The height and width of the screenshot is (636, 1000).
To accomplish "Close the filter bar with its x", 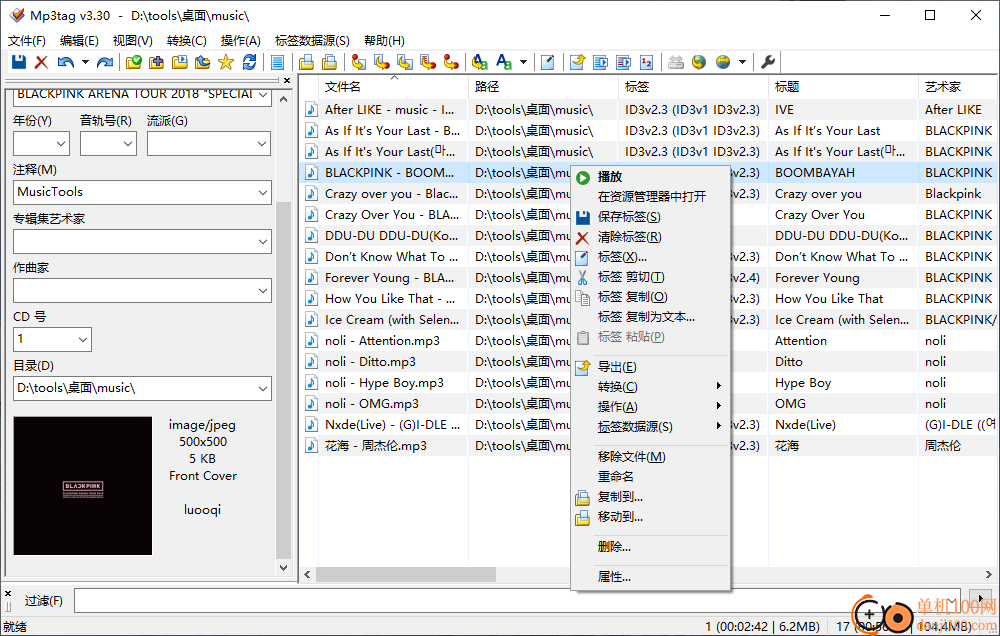I will click(x=8, y=593).
